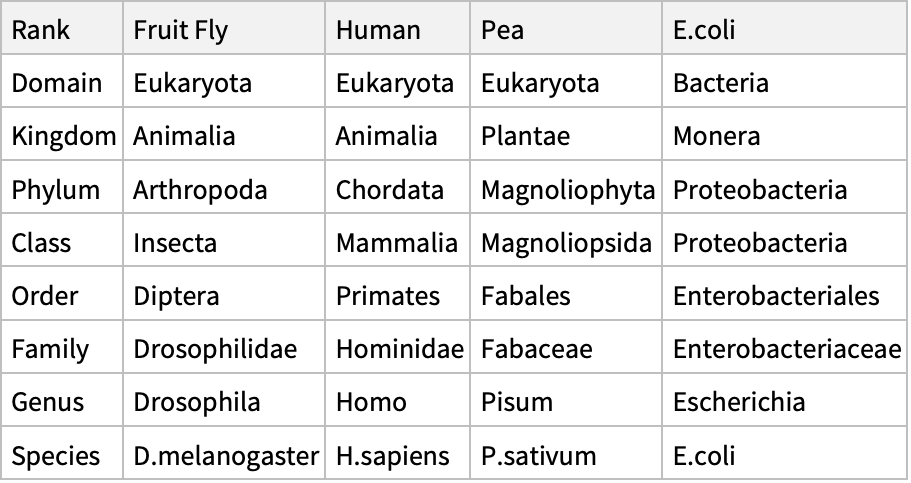Click the Human header cell

point(397,28)
